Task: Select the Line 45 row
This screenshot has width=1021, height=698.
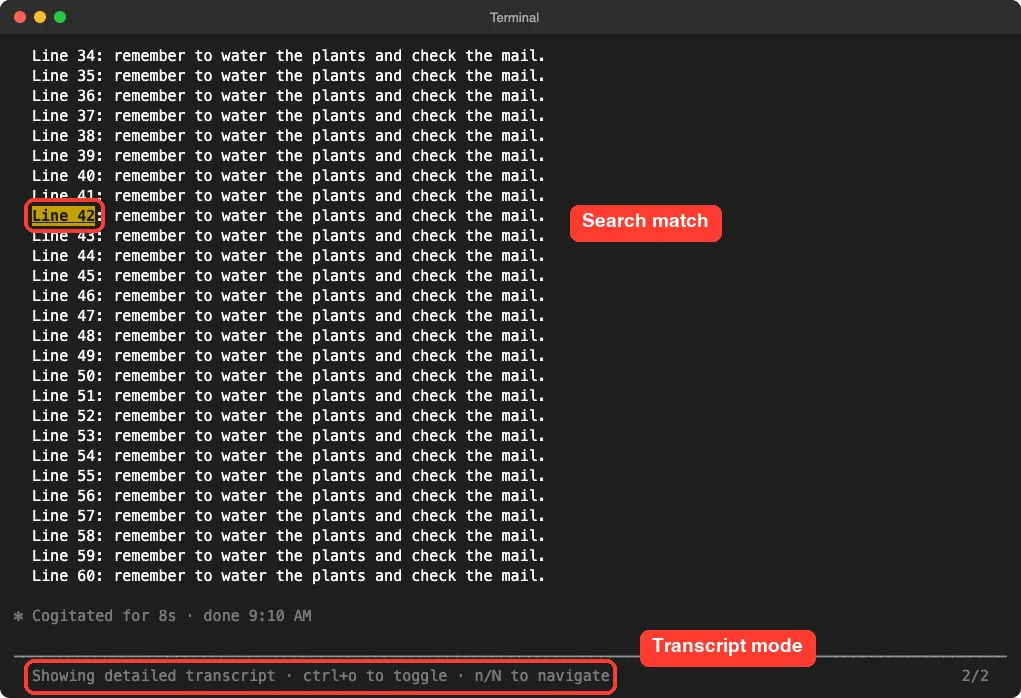Action: [288, 276]
